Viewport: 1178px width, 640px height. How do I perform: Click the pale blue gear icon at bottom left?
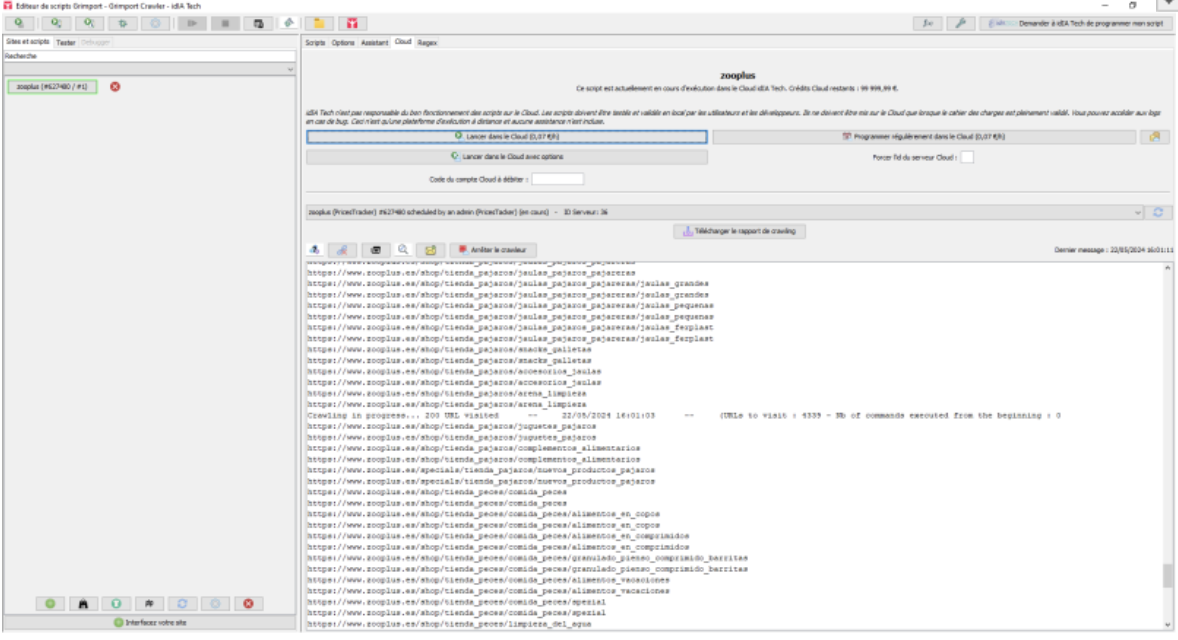click(216, 603)
